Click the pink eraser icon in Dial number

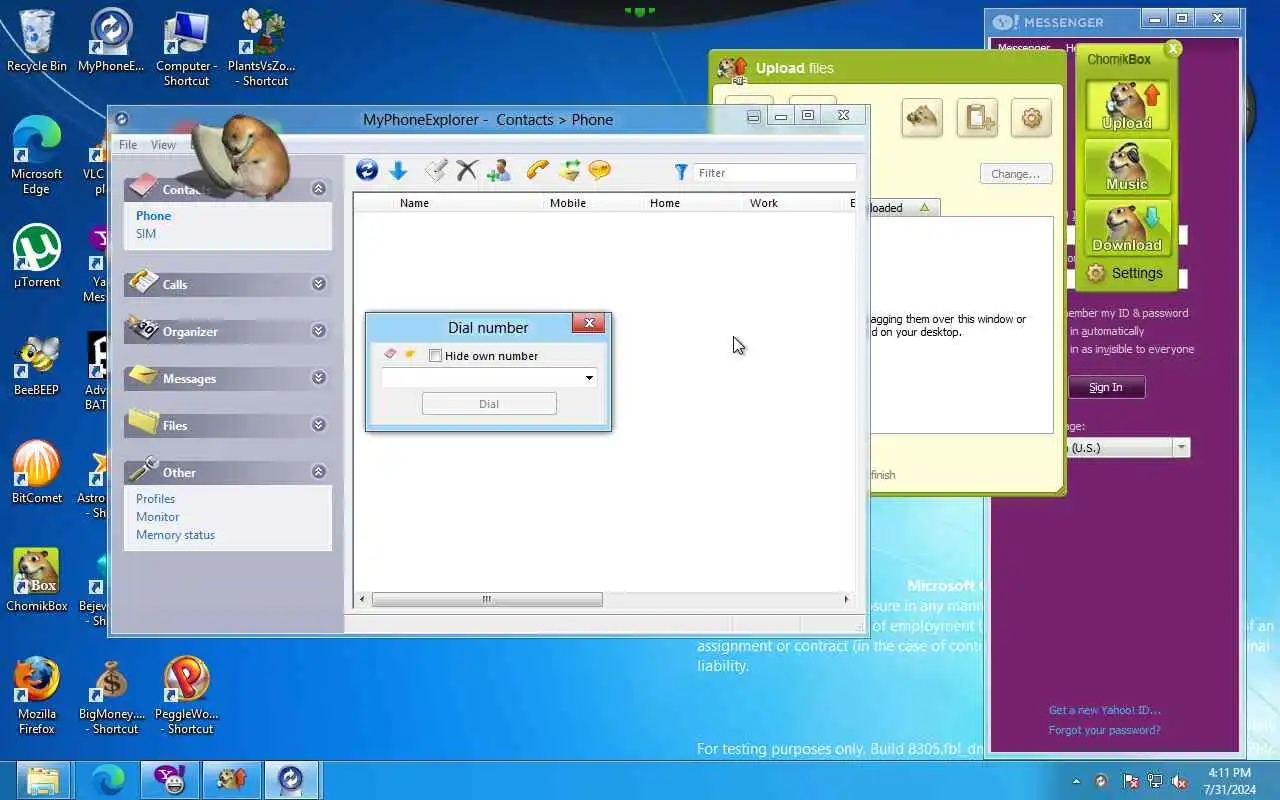click(x=390, y=354)
